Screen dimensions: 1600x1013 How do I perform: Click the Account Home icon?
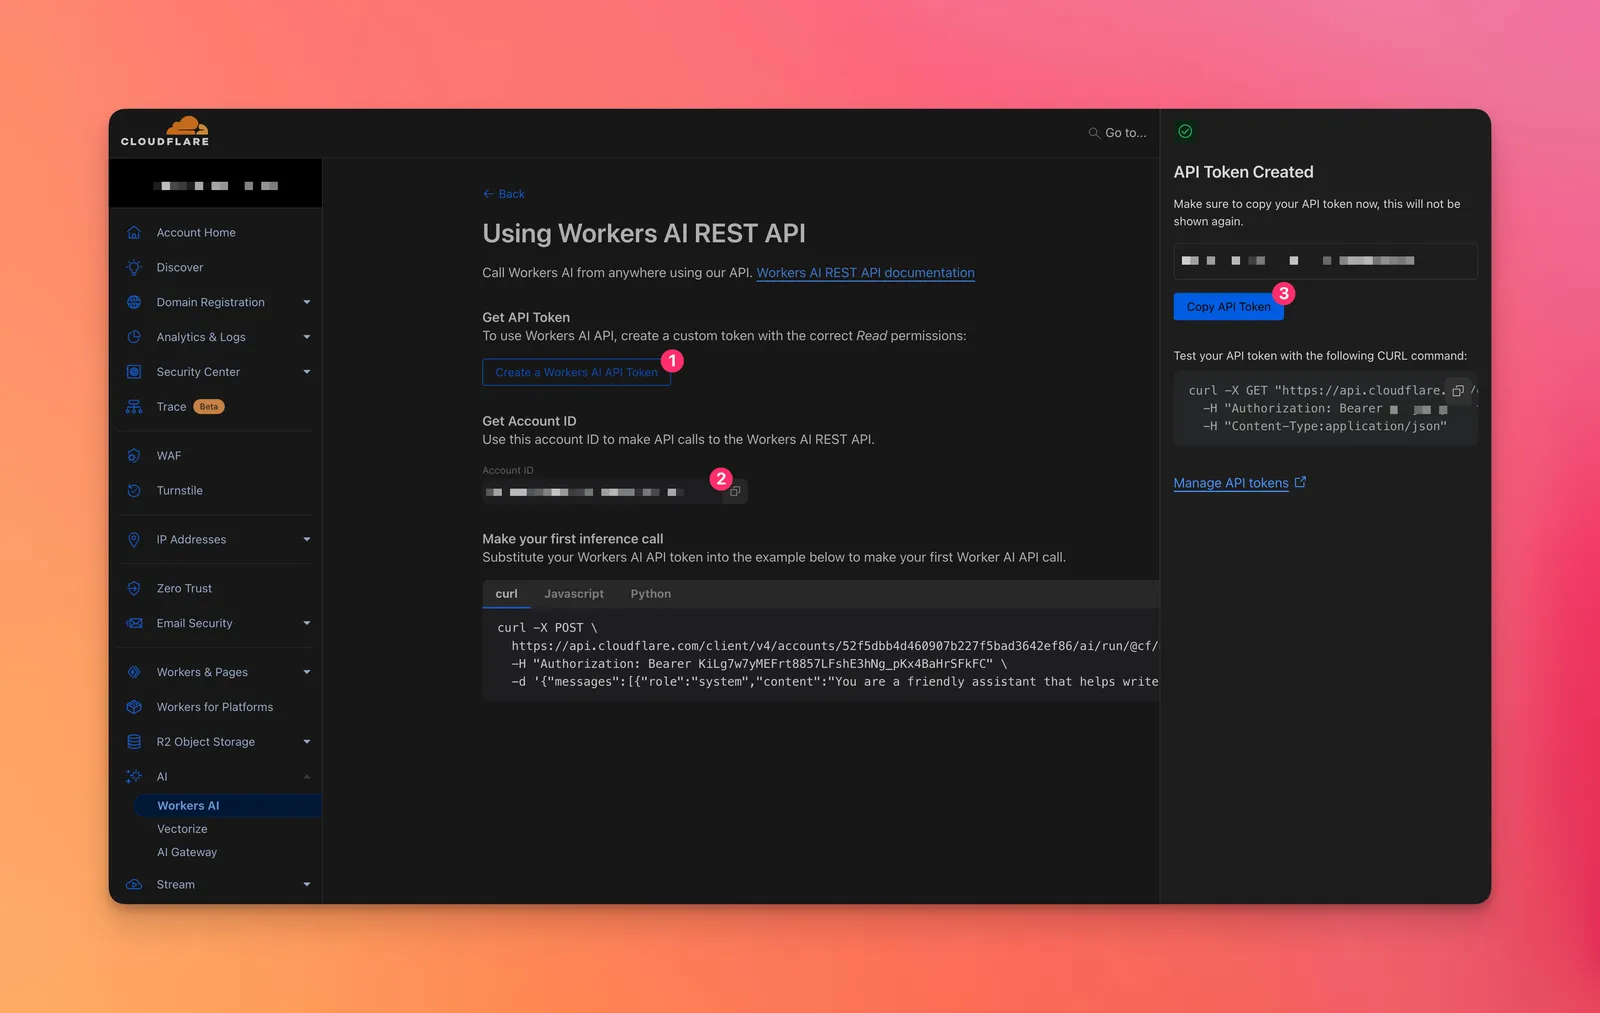coord(134,231)
